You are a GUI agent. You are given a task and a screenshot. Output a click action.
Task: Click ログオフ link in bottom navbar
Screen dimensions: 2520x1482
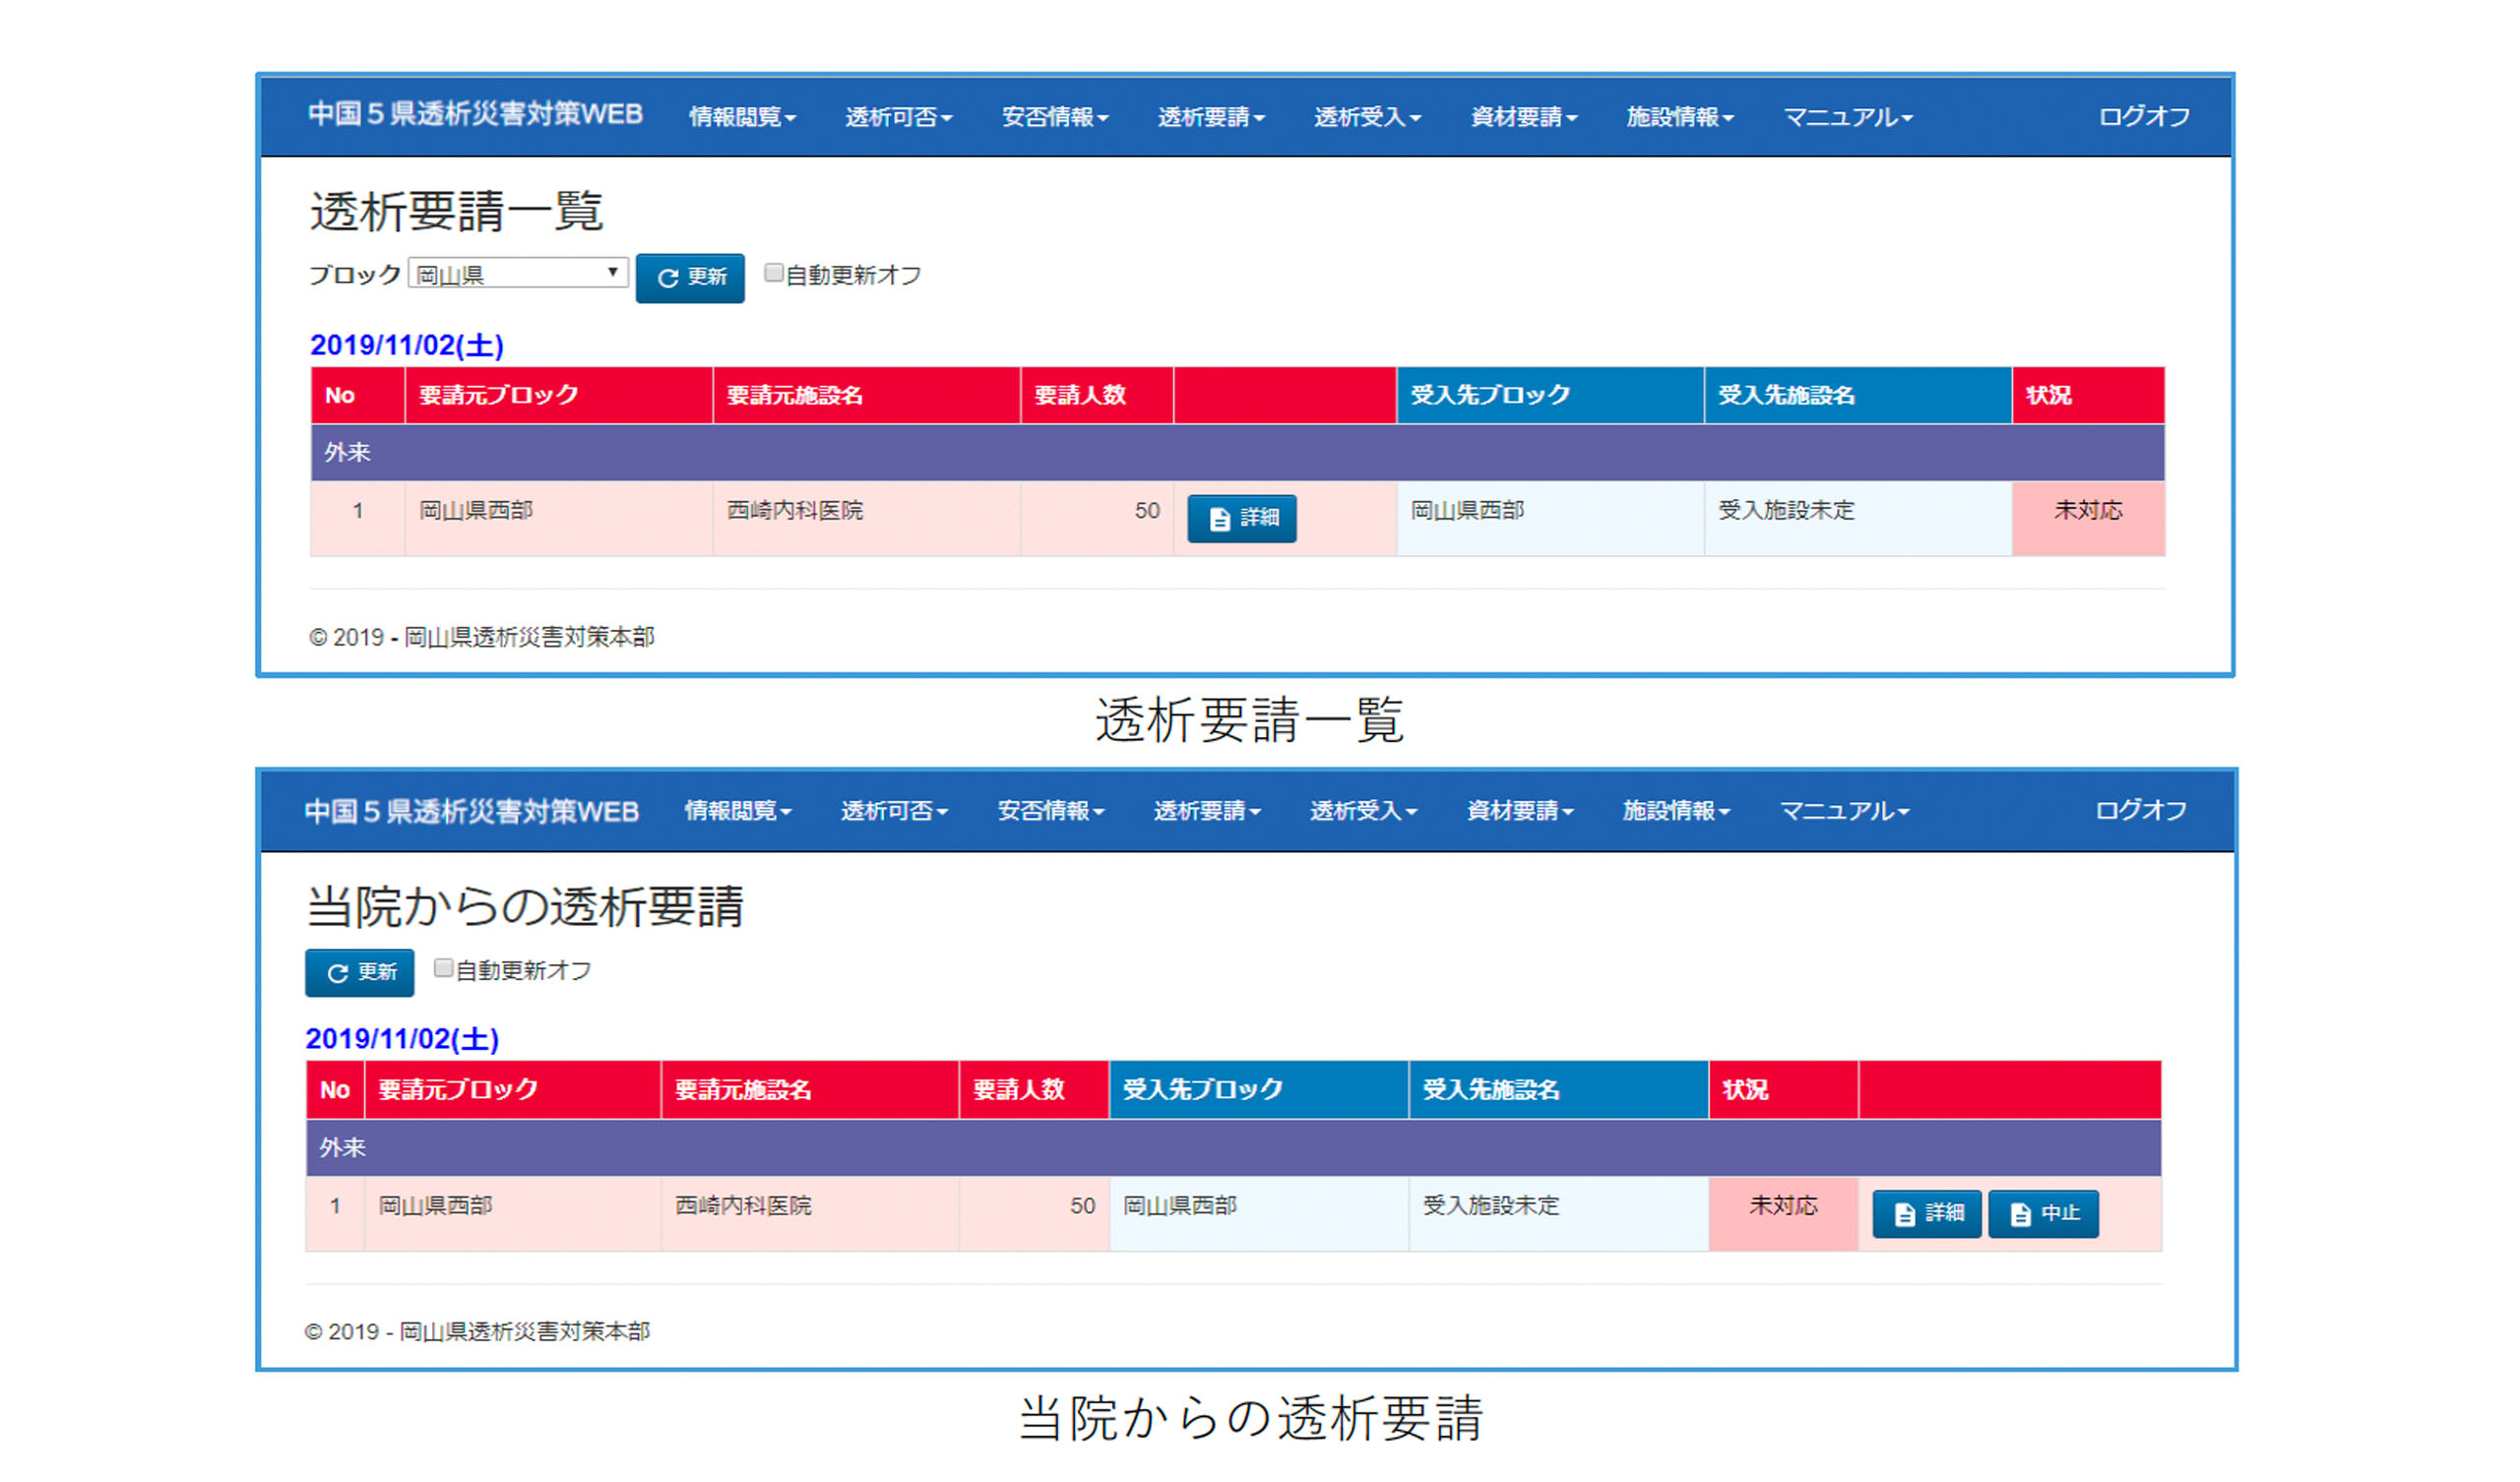coord(2140,811)
